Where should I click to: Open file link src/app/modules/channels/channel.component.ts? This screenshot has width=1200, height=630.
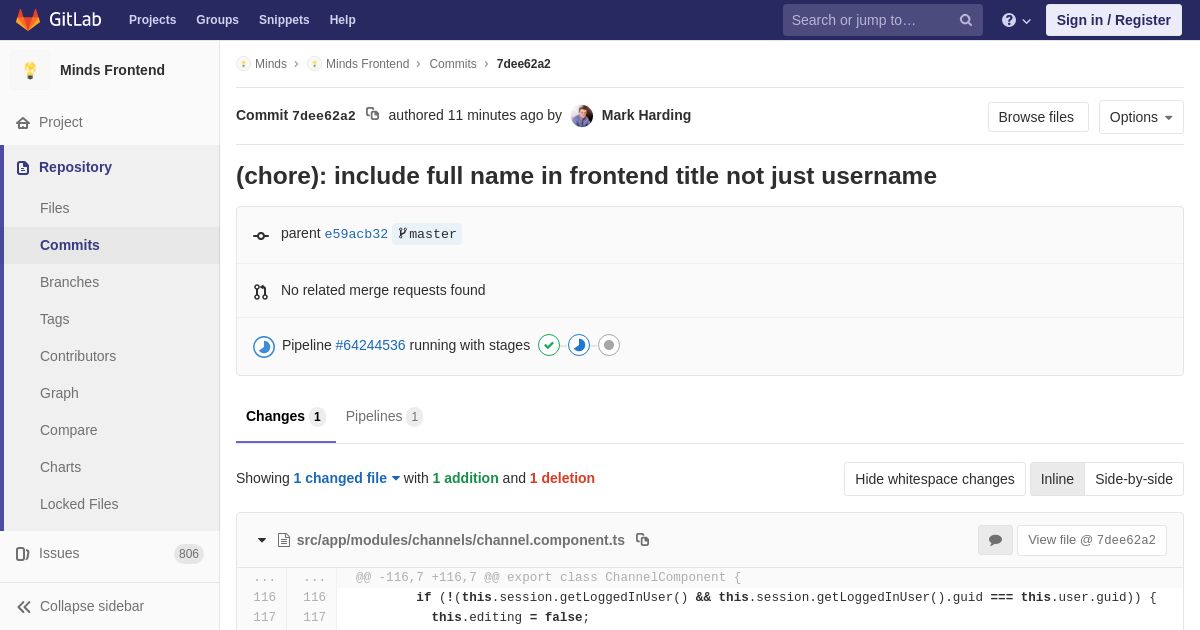[461, 540]
